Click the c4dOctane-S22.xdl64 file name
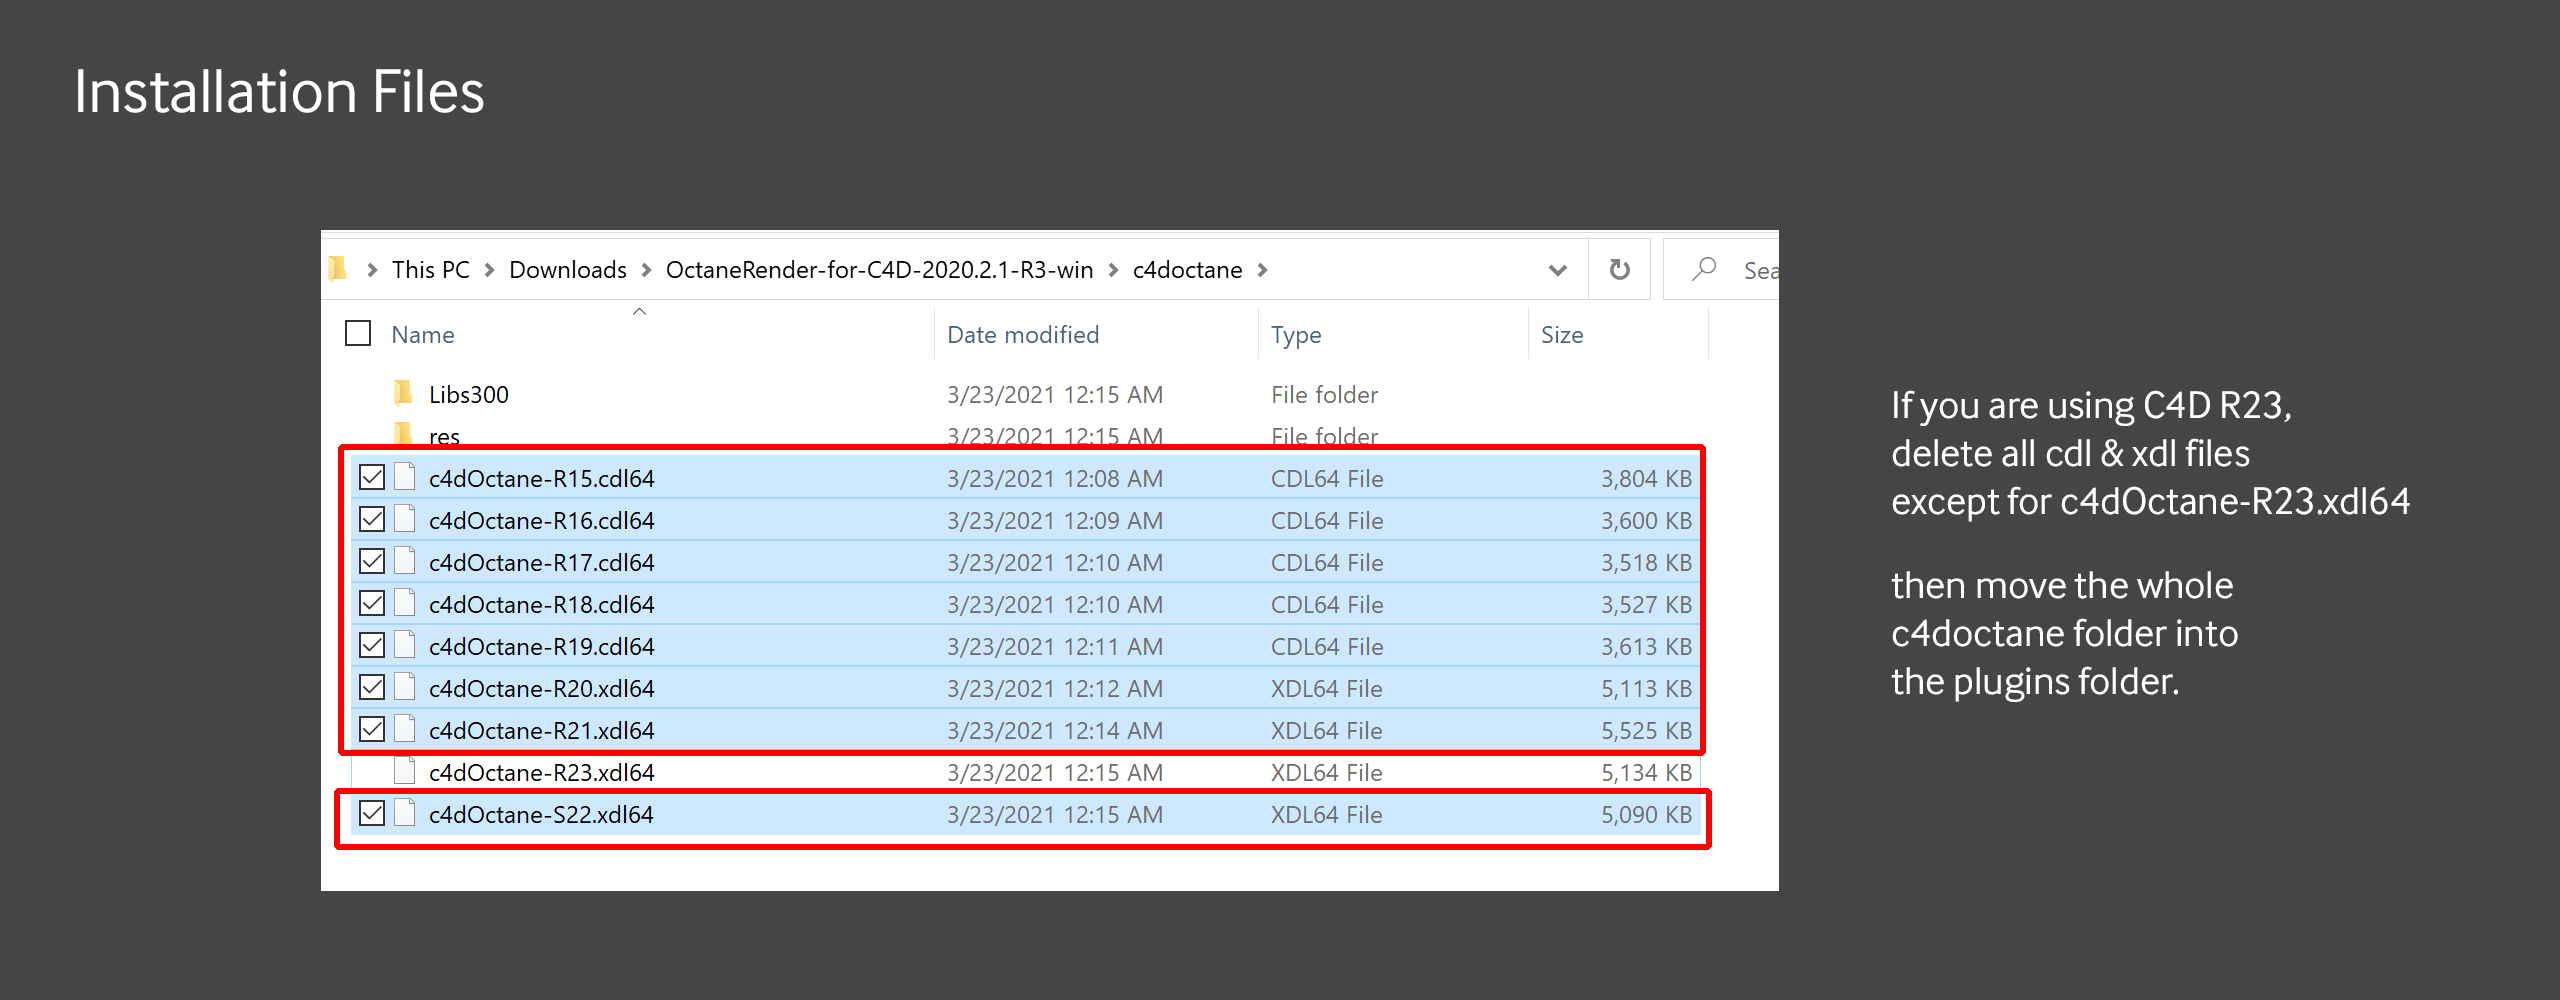The width and height of the screenshot is (2560, 1000). (541, 815)
